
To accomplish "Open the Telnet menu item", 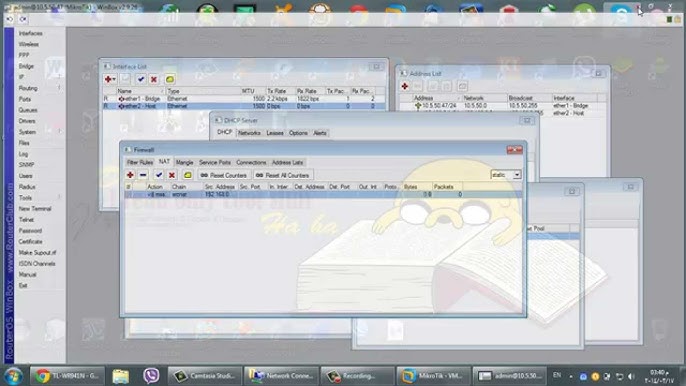I will click(x=26, y=219).
